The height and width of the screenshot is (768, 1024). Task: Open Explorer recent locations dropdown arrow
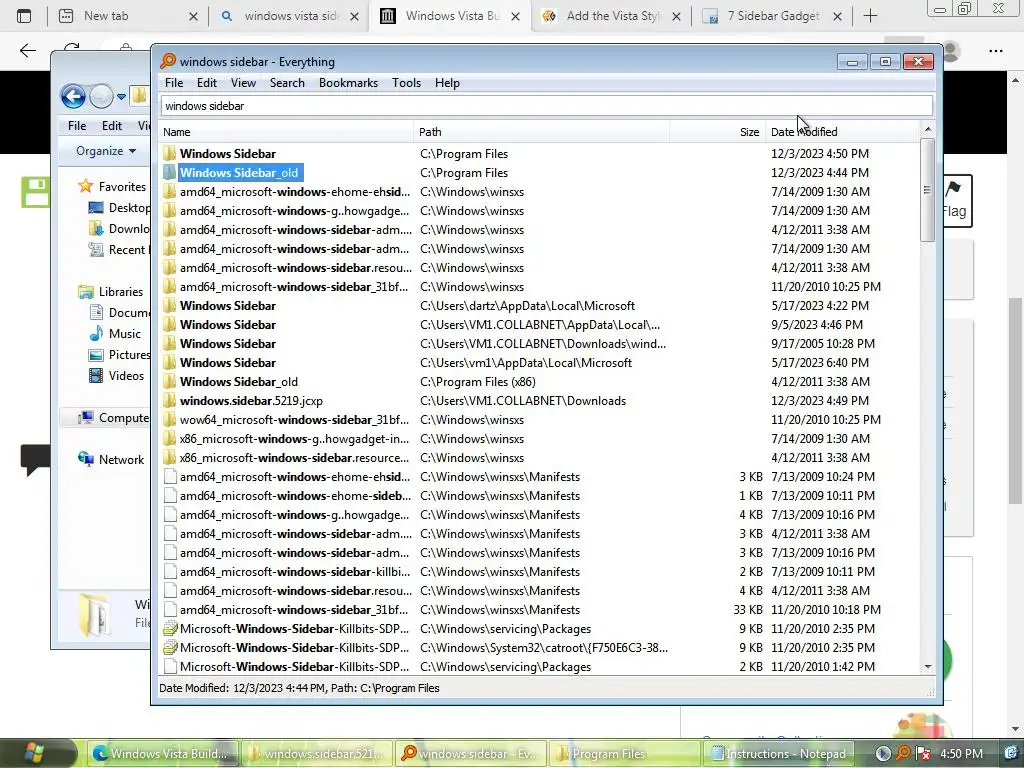click(121, 97)
